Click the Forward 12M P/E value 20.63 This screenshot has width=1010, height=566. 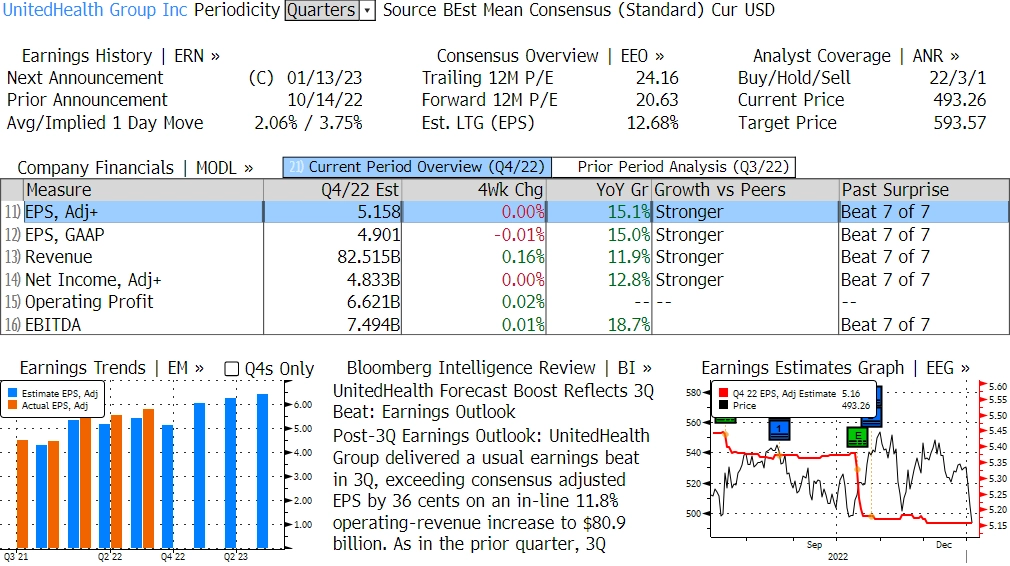tap(657, 100)
